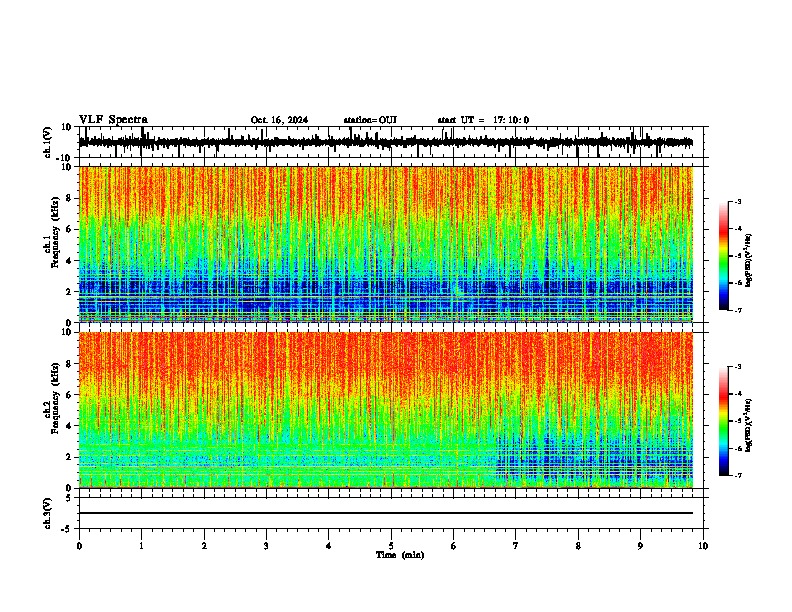Image resolution: width=792 pixels, height=612 pixels.
Task: Click the time axis tick label "8"
Action: coord(578,546)
